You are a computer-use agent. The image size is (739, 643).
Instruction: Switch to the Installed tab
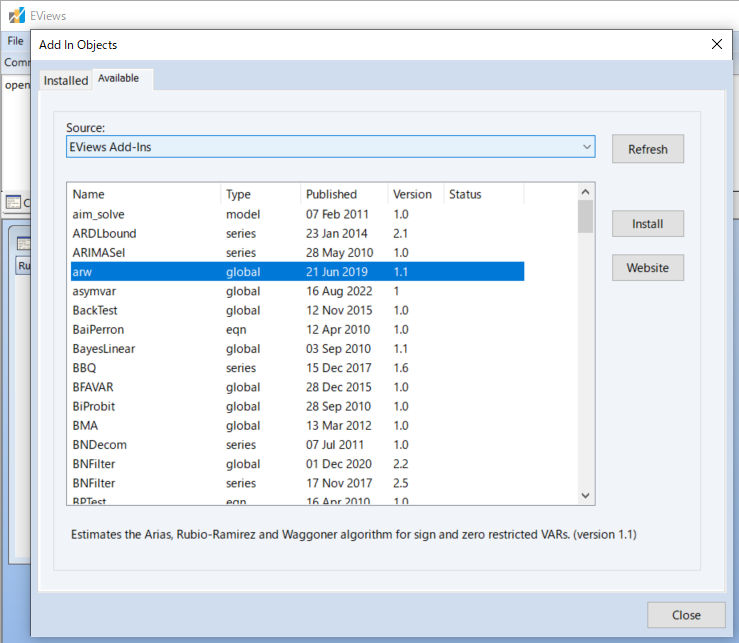pyautogui.click(x=66, y=80)
